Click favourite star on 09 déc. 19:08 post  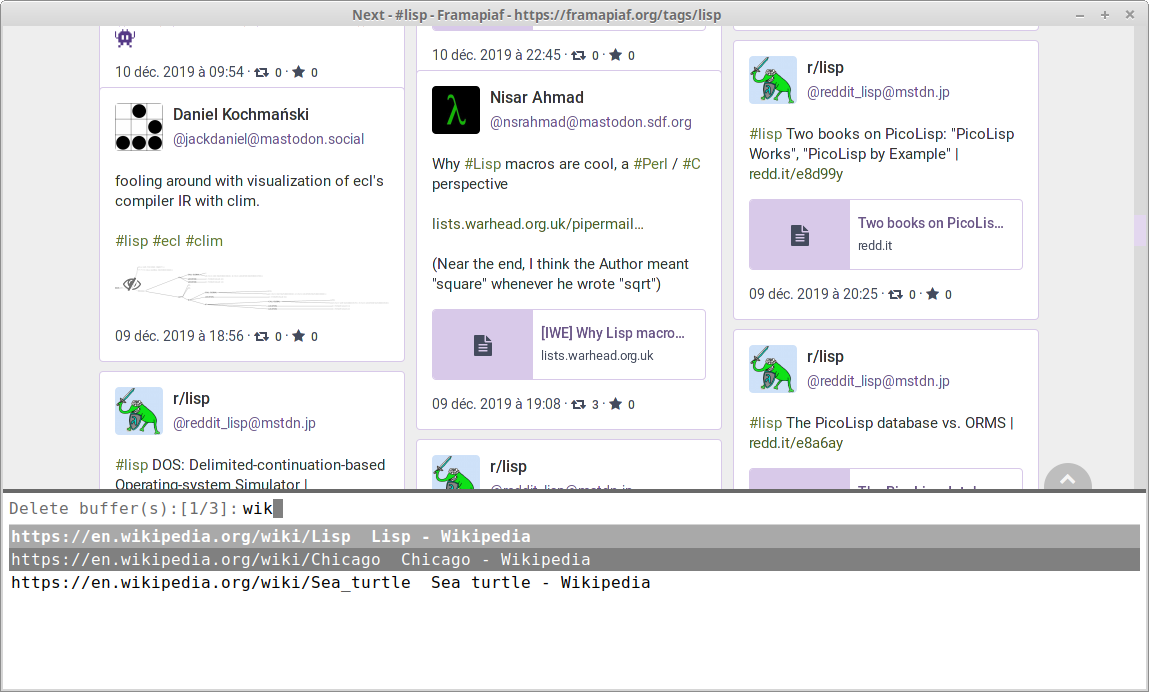pos(616,404)
